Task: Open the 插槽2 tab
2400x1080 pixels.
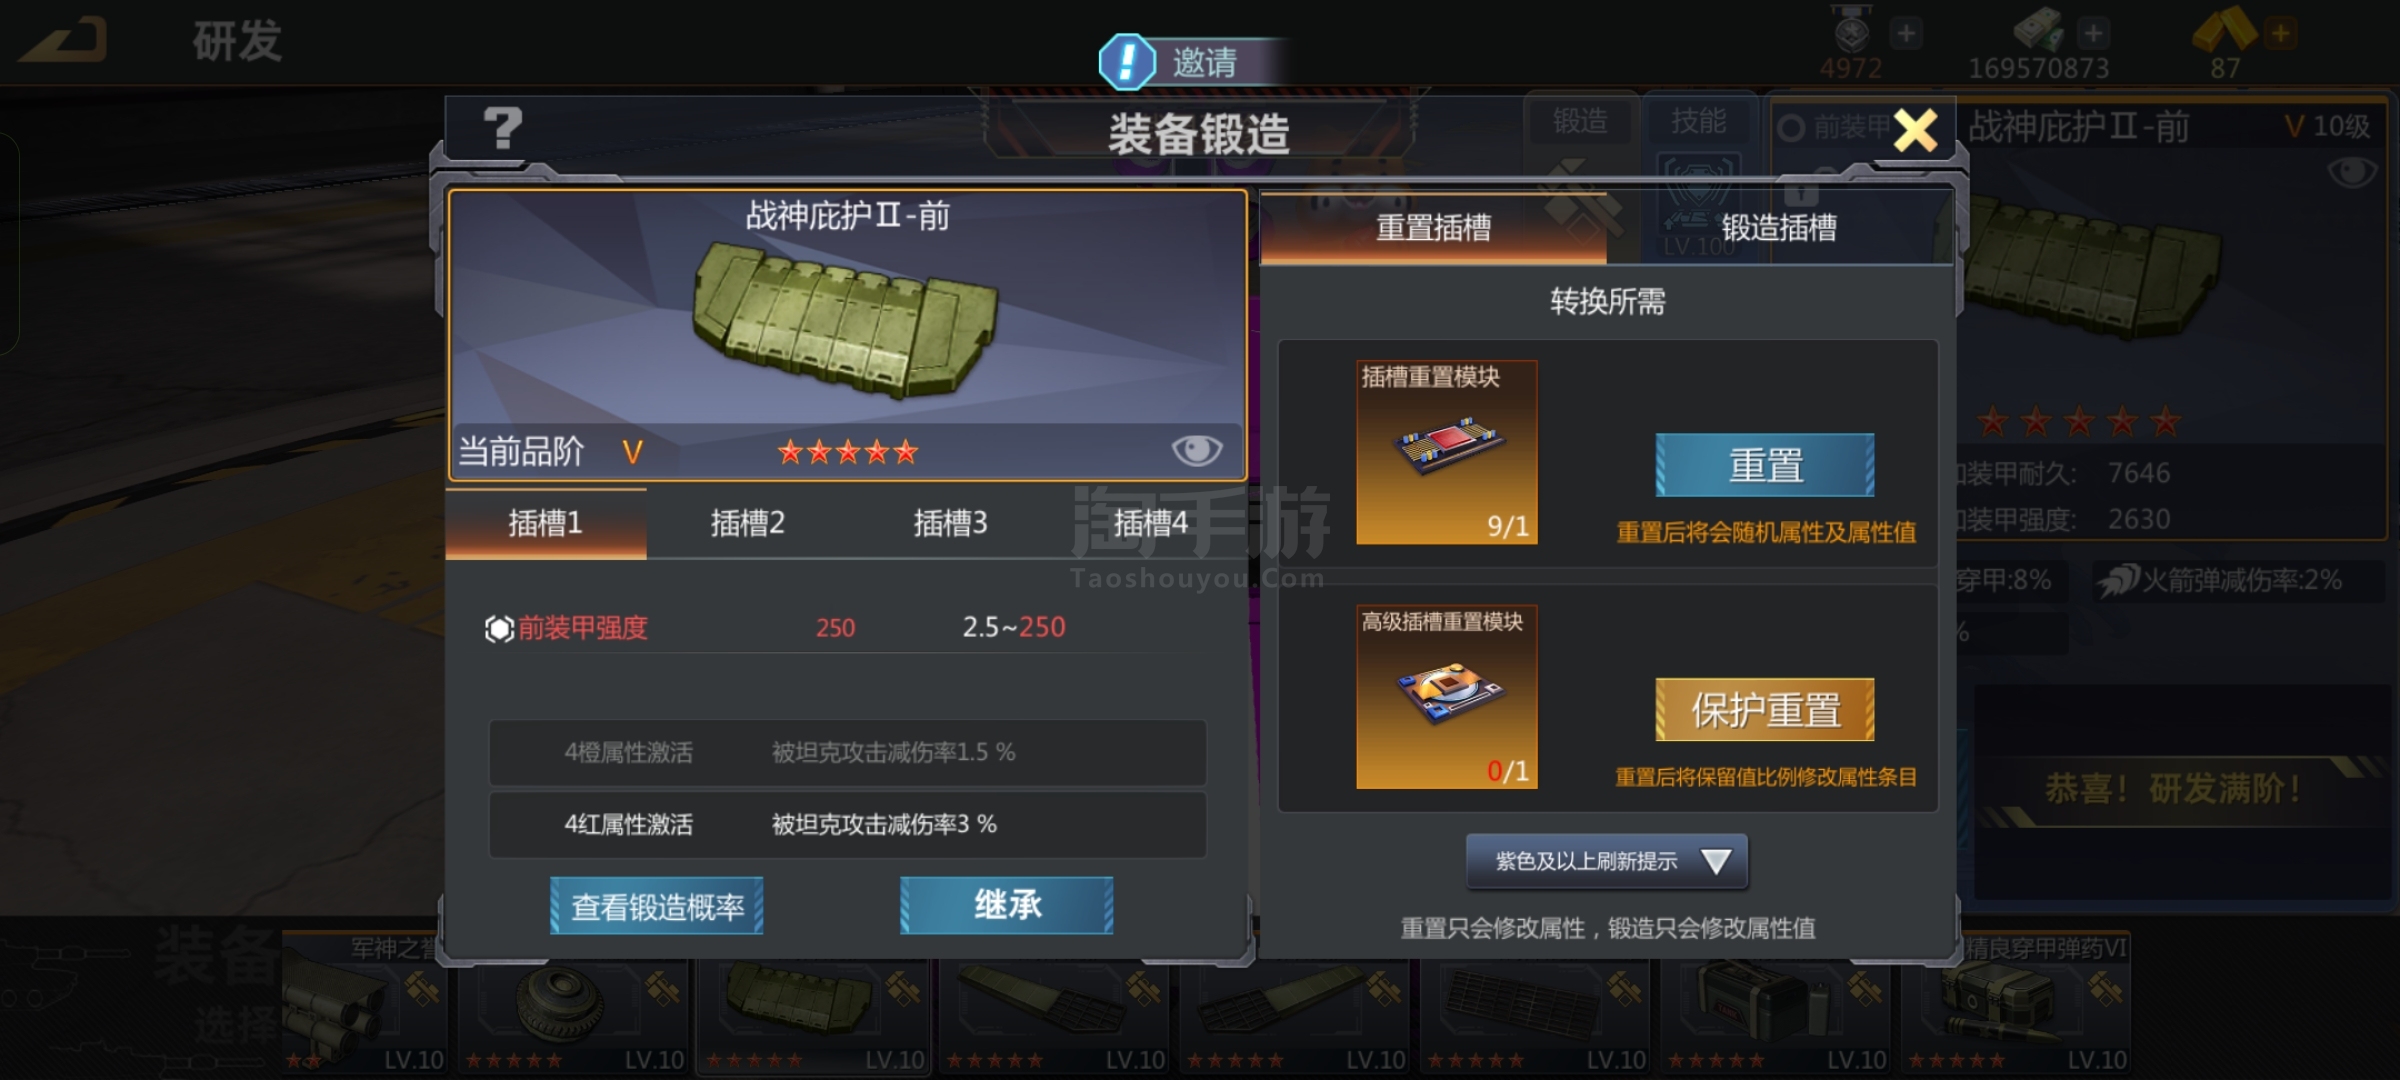Action: pyautogui.click(x=747, y=523)
